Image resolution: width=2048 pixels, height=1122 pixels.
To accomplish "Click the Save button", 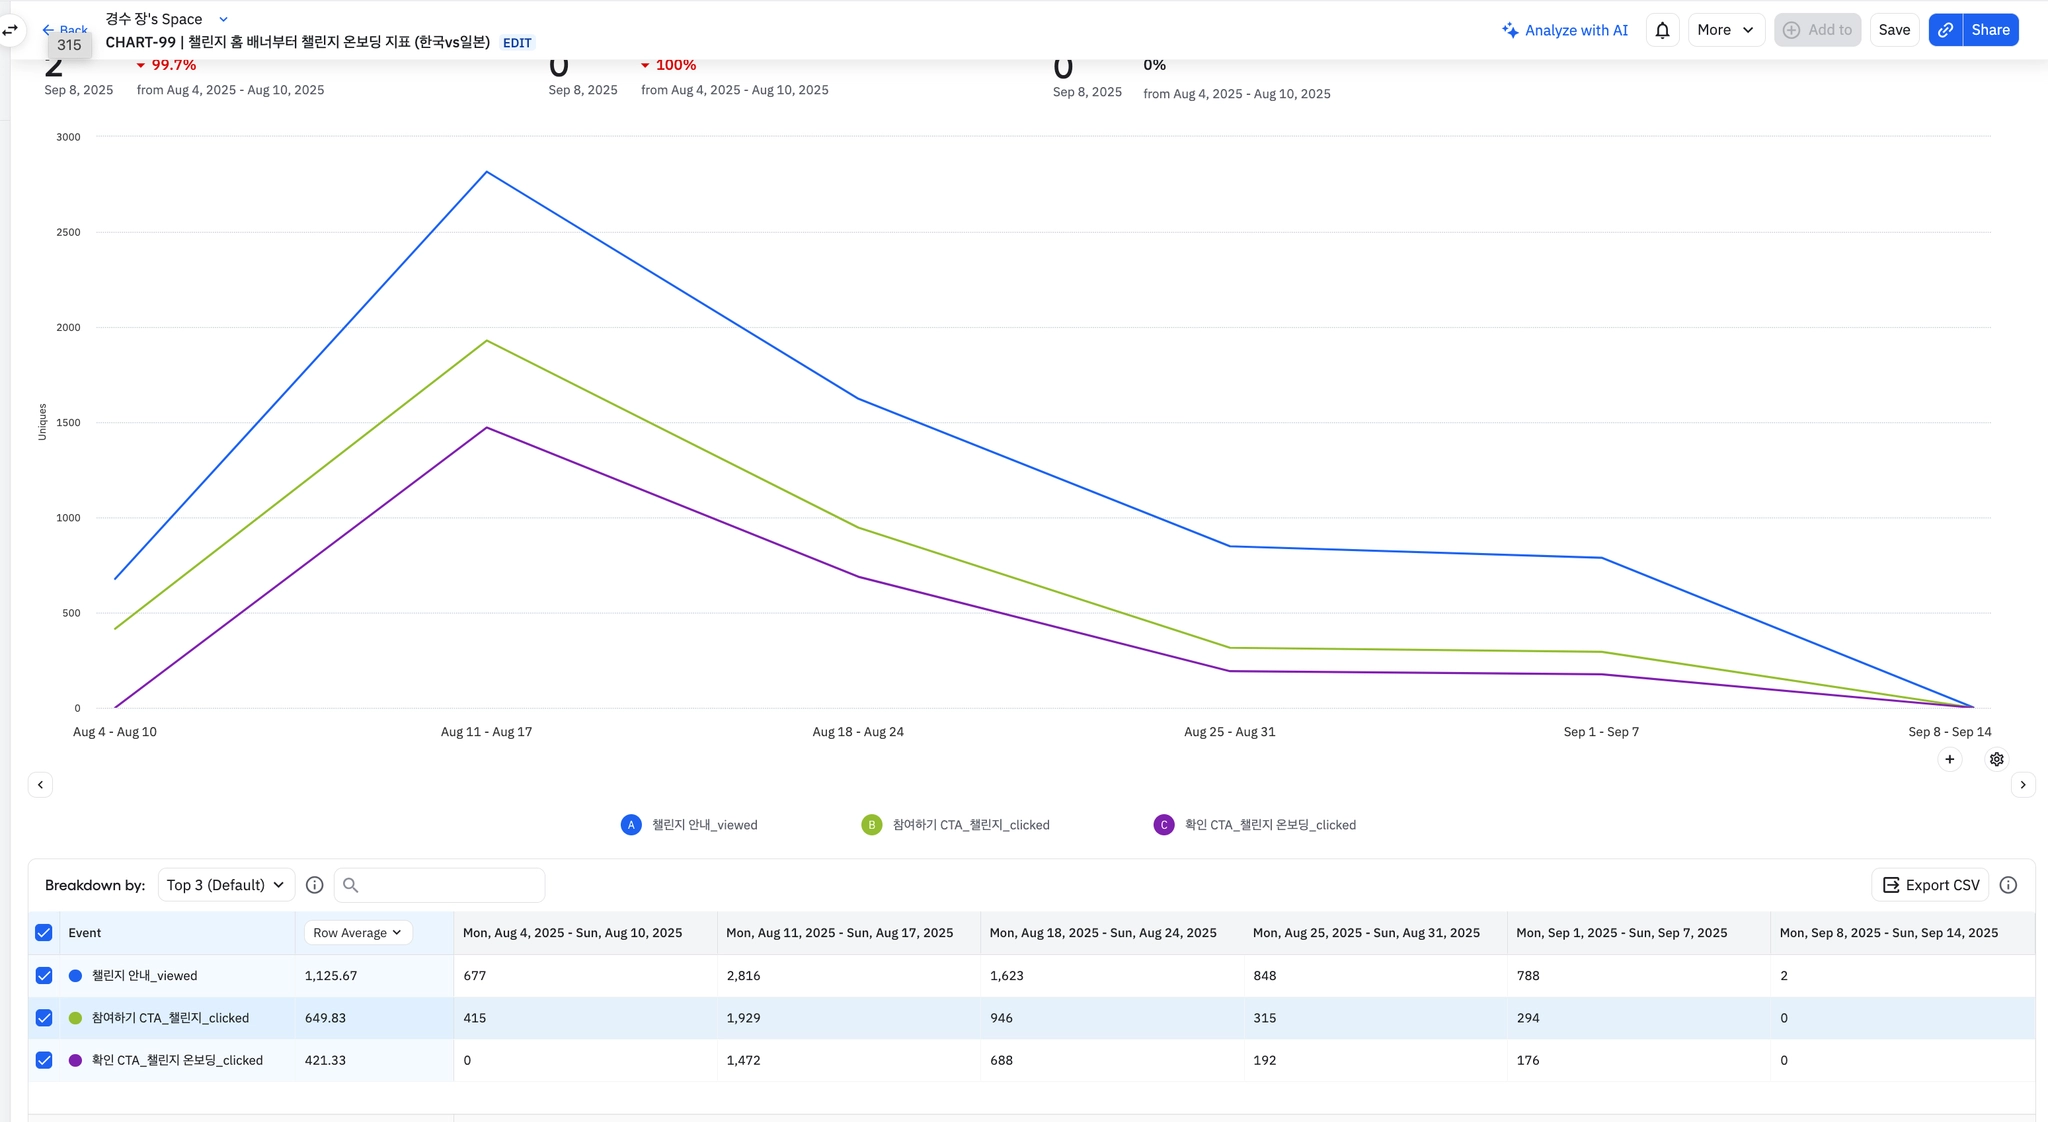I will coord(1893,30).
